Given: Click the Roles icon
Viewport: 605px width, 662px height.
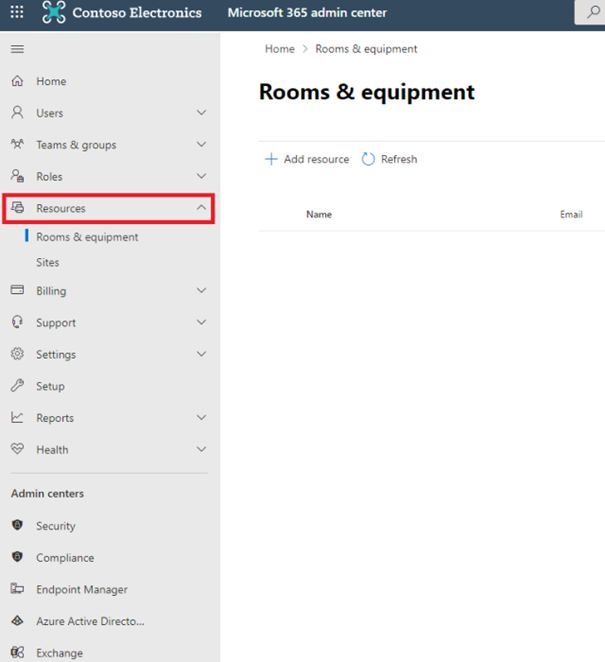Looking at the screenshot, I should click(17, 176).
